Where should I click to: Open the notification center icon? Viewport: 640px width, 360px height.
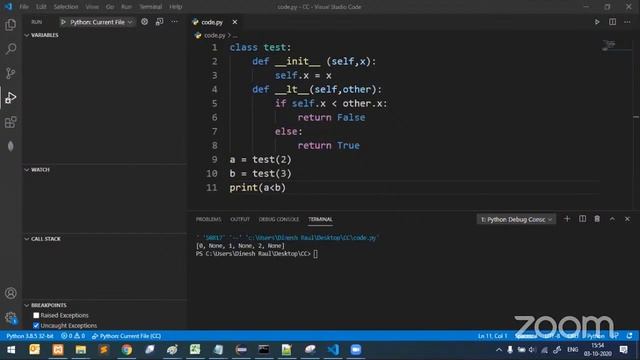click(623, 350)
